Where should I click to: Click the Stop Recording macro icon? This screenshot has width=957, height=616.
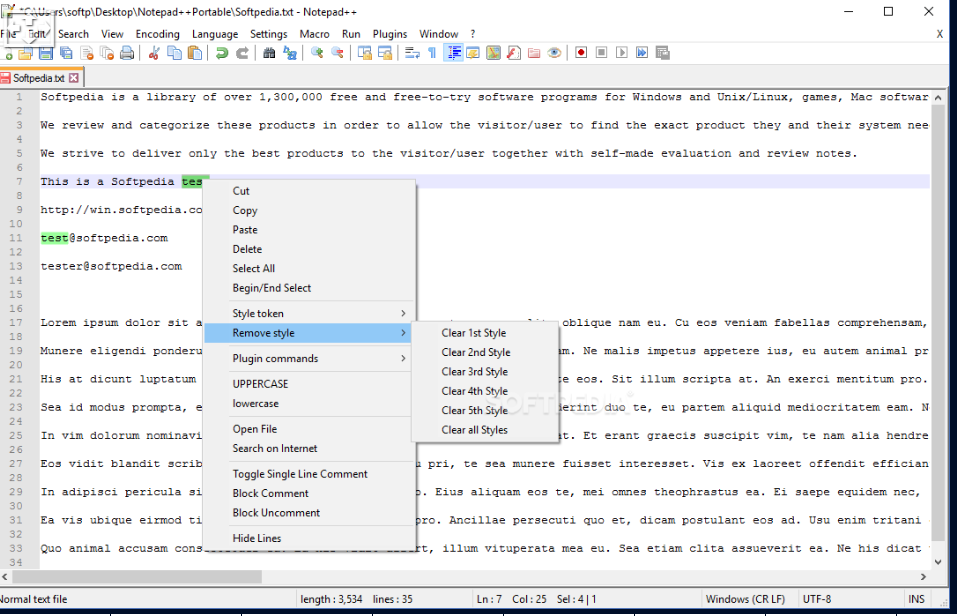pos(601,53)
